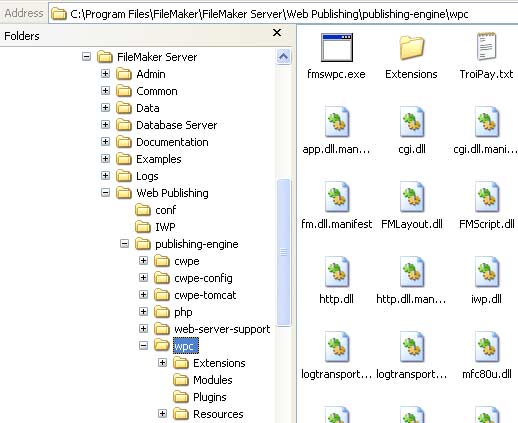Select the Web Publishing tree label
The height and width of the screenshot is (423, 518).
pyautogui.click(x=172, y=193)
